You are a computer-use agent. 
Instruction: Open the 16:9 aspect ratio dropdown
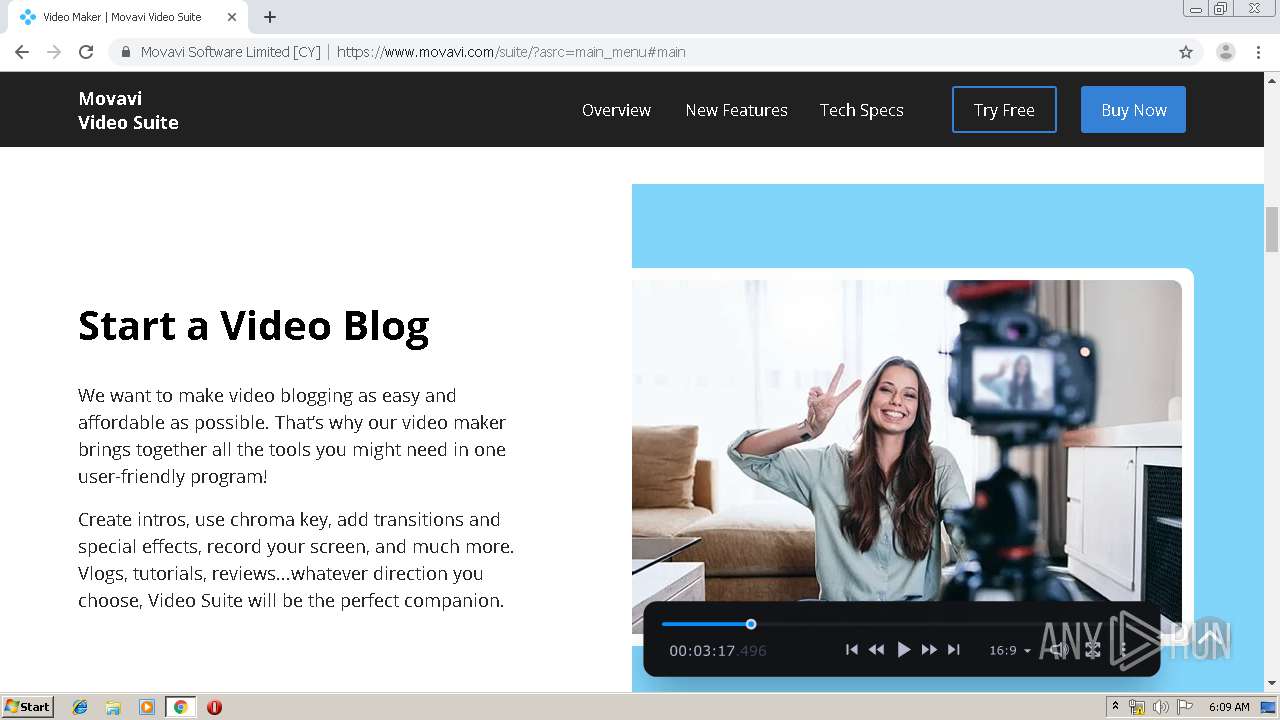pos(1009,651)
